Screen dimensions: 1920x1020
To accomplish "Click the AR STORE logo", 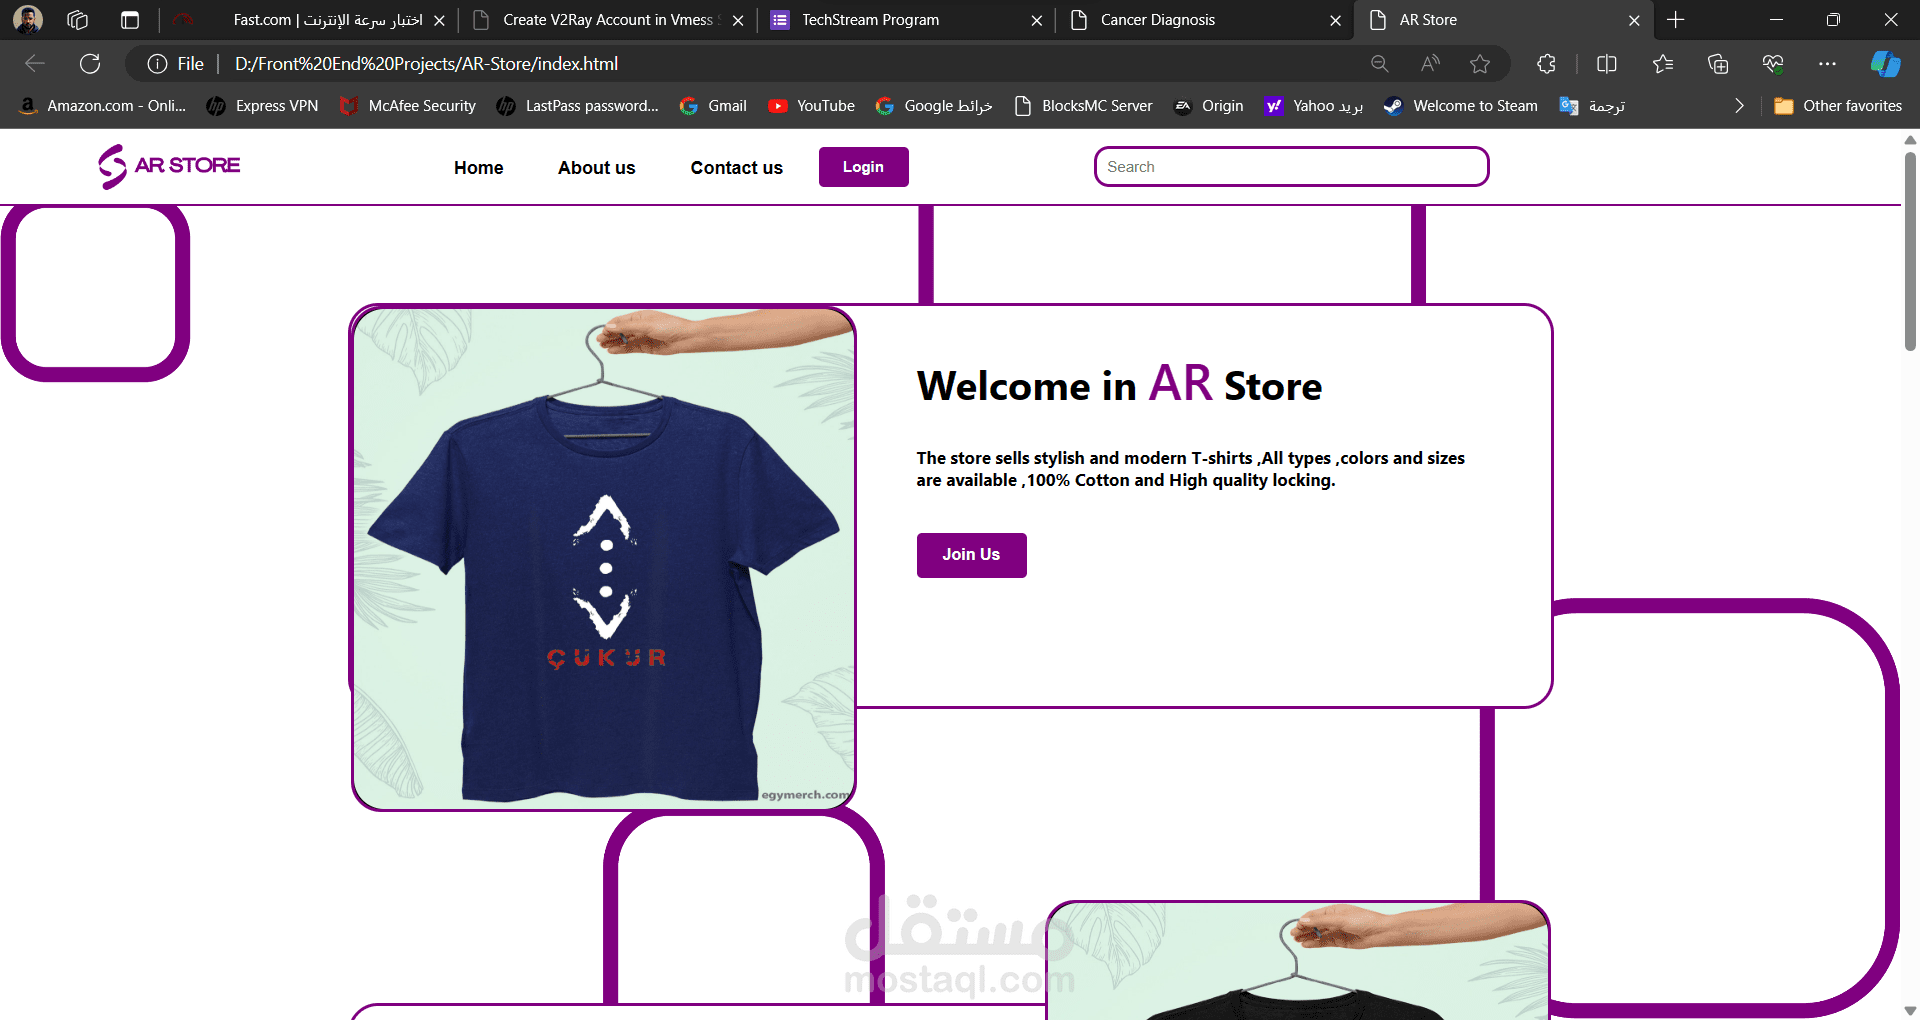I will click(169, 166).
